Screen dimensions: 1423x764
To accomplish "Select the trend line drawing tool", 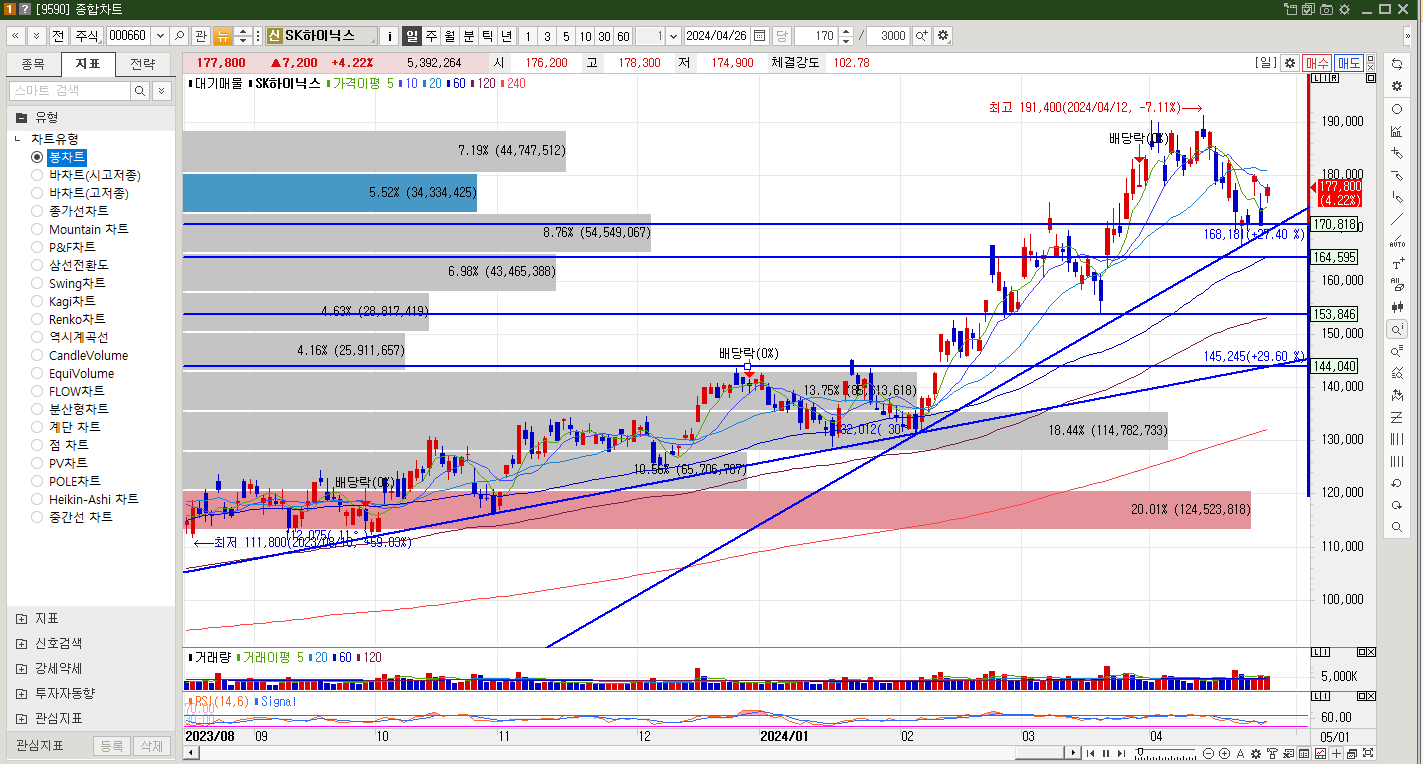I will point(1397,219).
